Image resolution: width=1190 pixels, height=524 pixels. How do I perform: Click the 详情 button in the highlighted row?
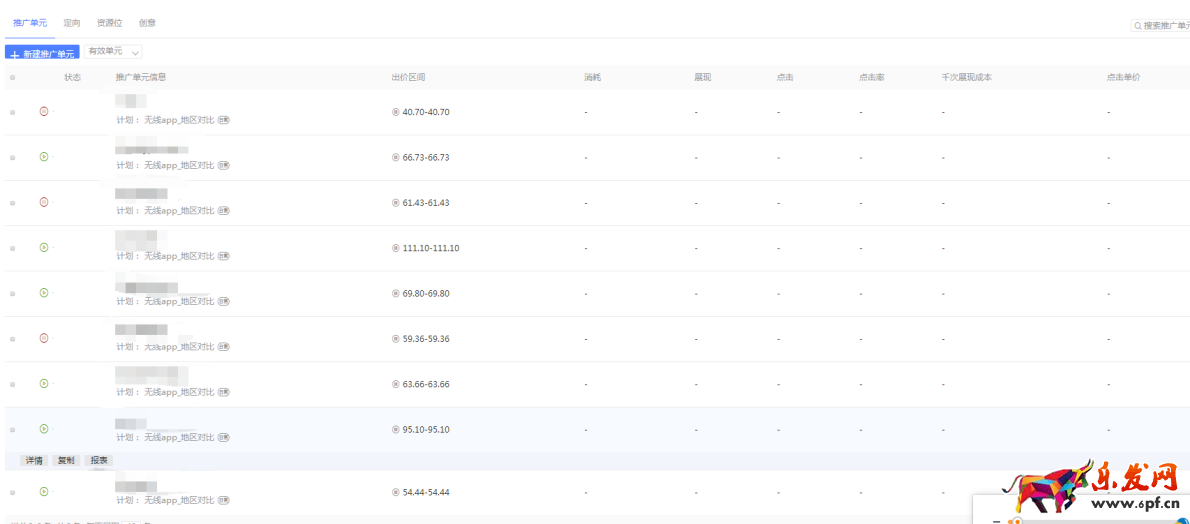click(34, 460)
